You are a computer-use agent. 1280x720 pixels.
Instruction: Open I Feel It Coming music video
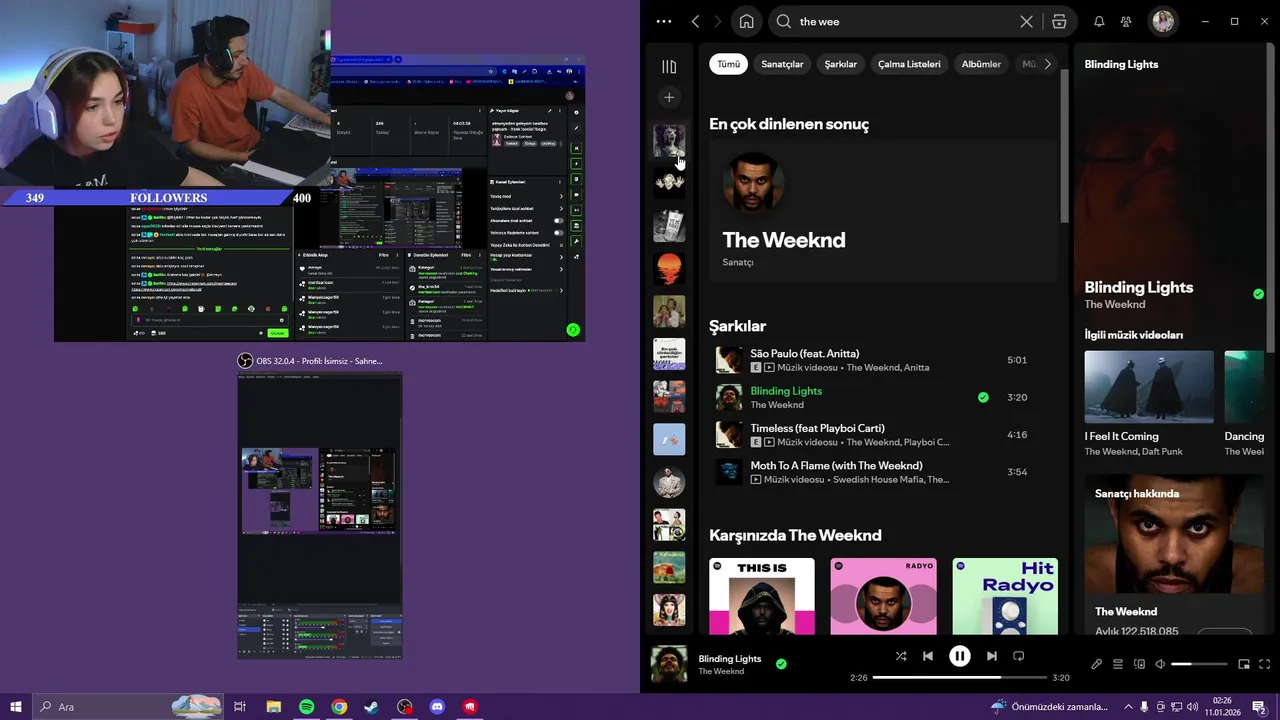(x=1149, y=387)
